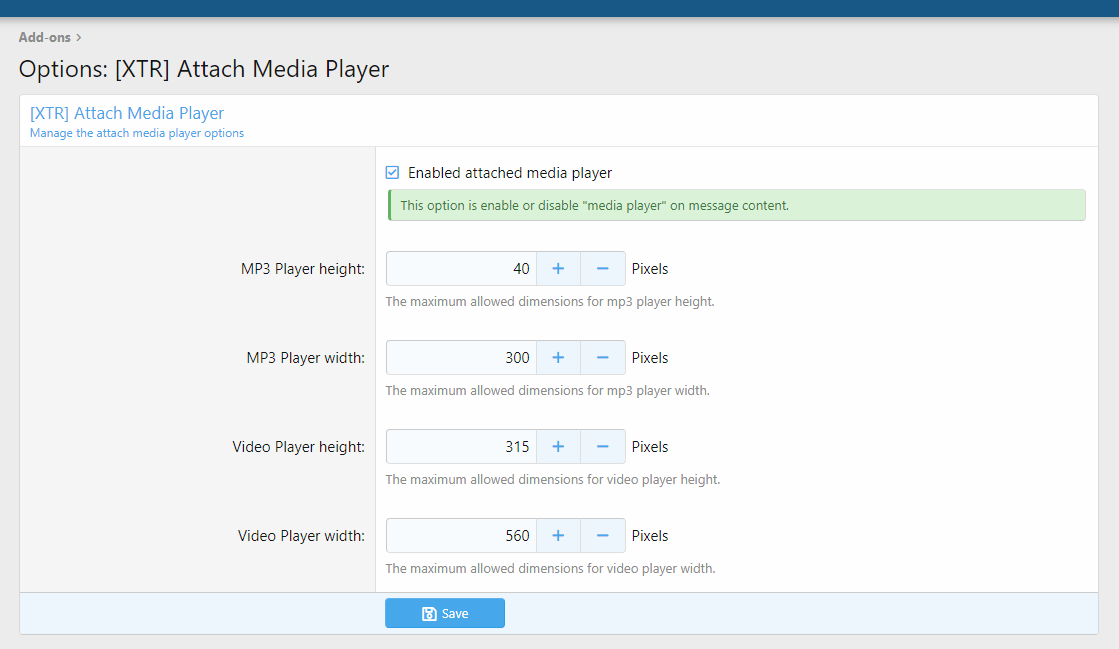Increase Video Player height with plus
Viewport: 1119px width, 649px height.
558,446
